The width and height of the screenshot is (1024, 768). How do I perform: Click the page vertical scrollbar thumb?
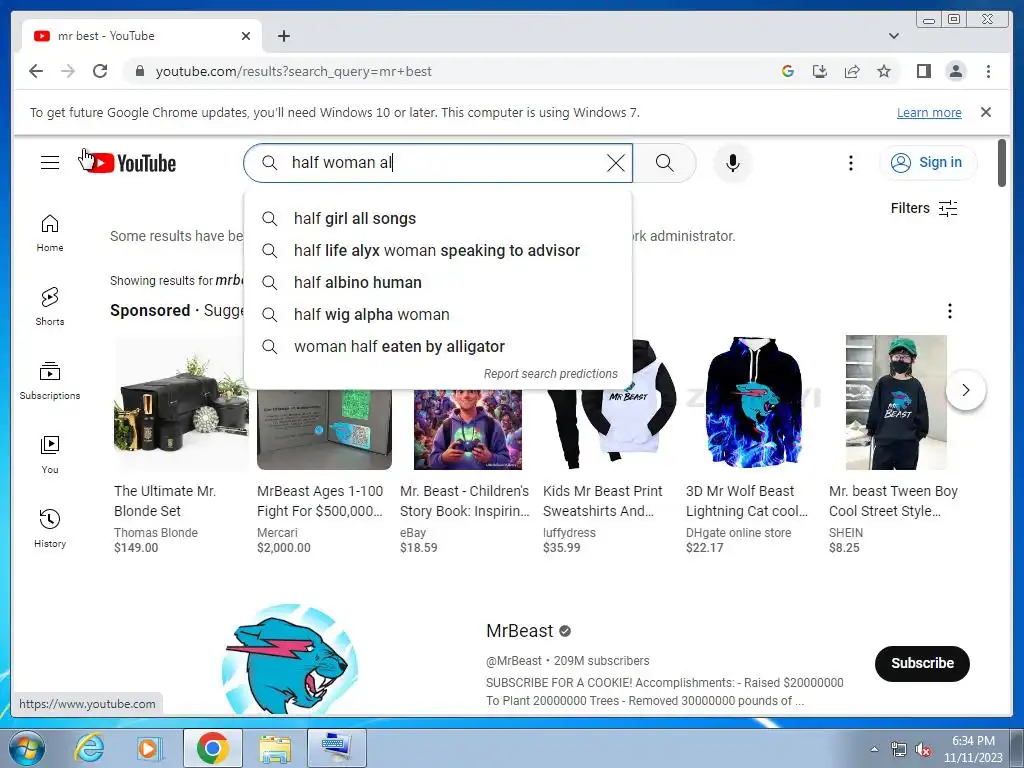click(1002, 163)
